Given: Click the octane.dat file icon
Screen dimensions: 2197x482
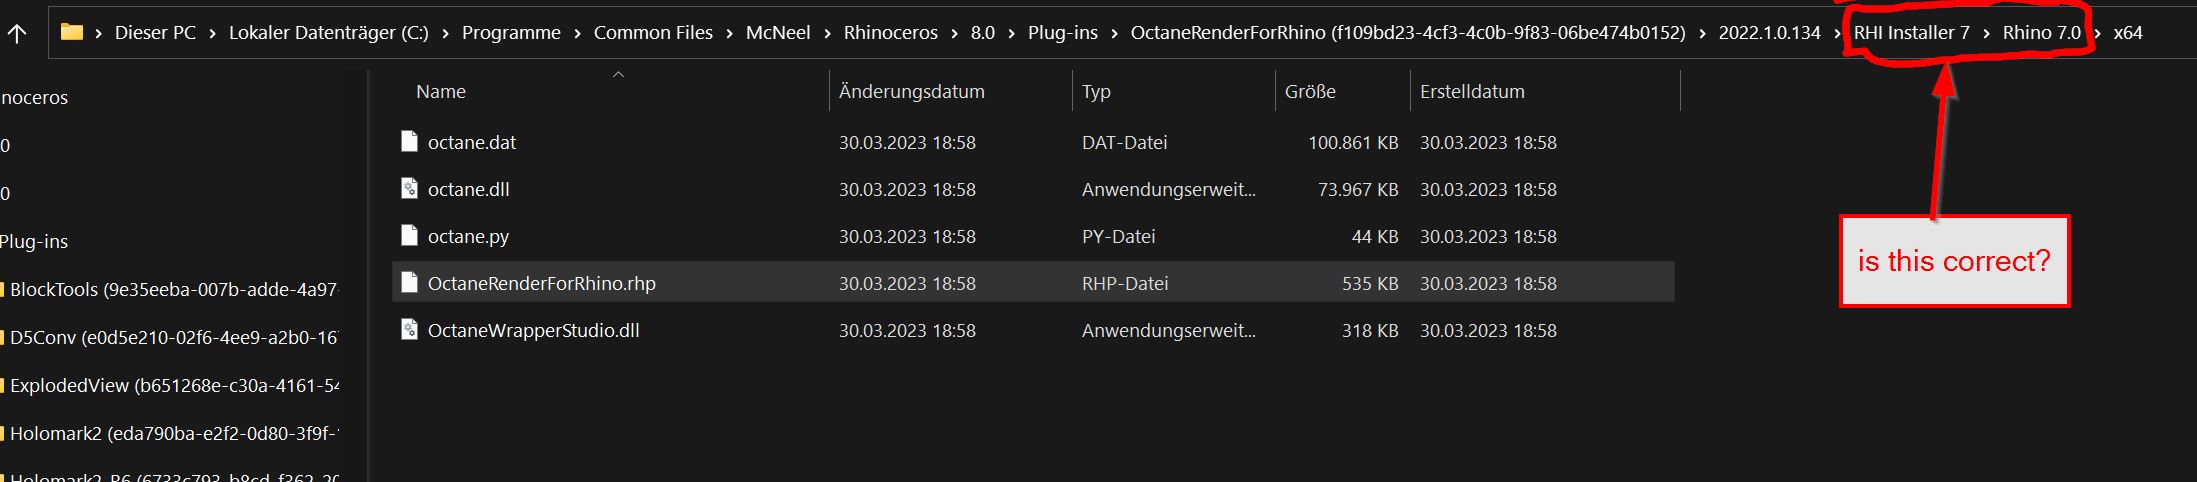Looking at the screenshot, I should point(409,141).
